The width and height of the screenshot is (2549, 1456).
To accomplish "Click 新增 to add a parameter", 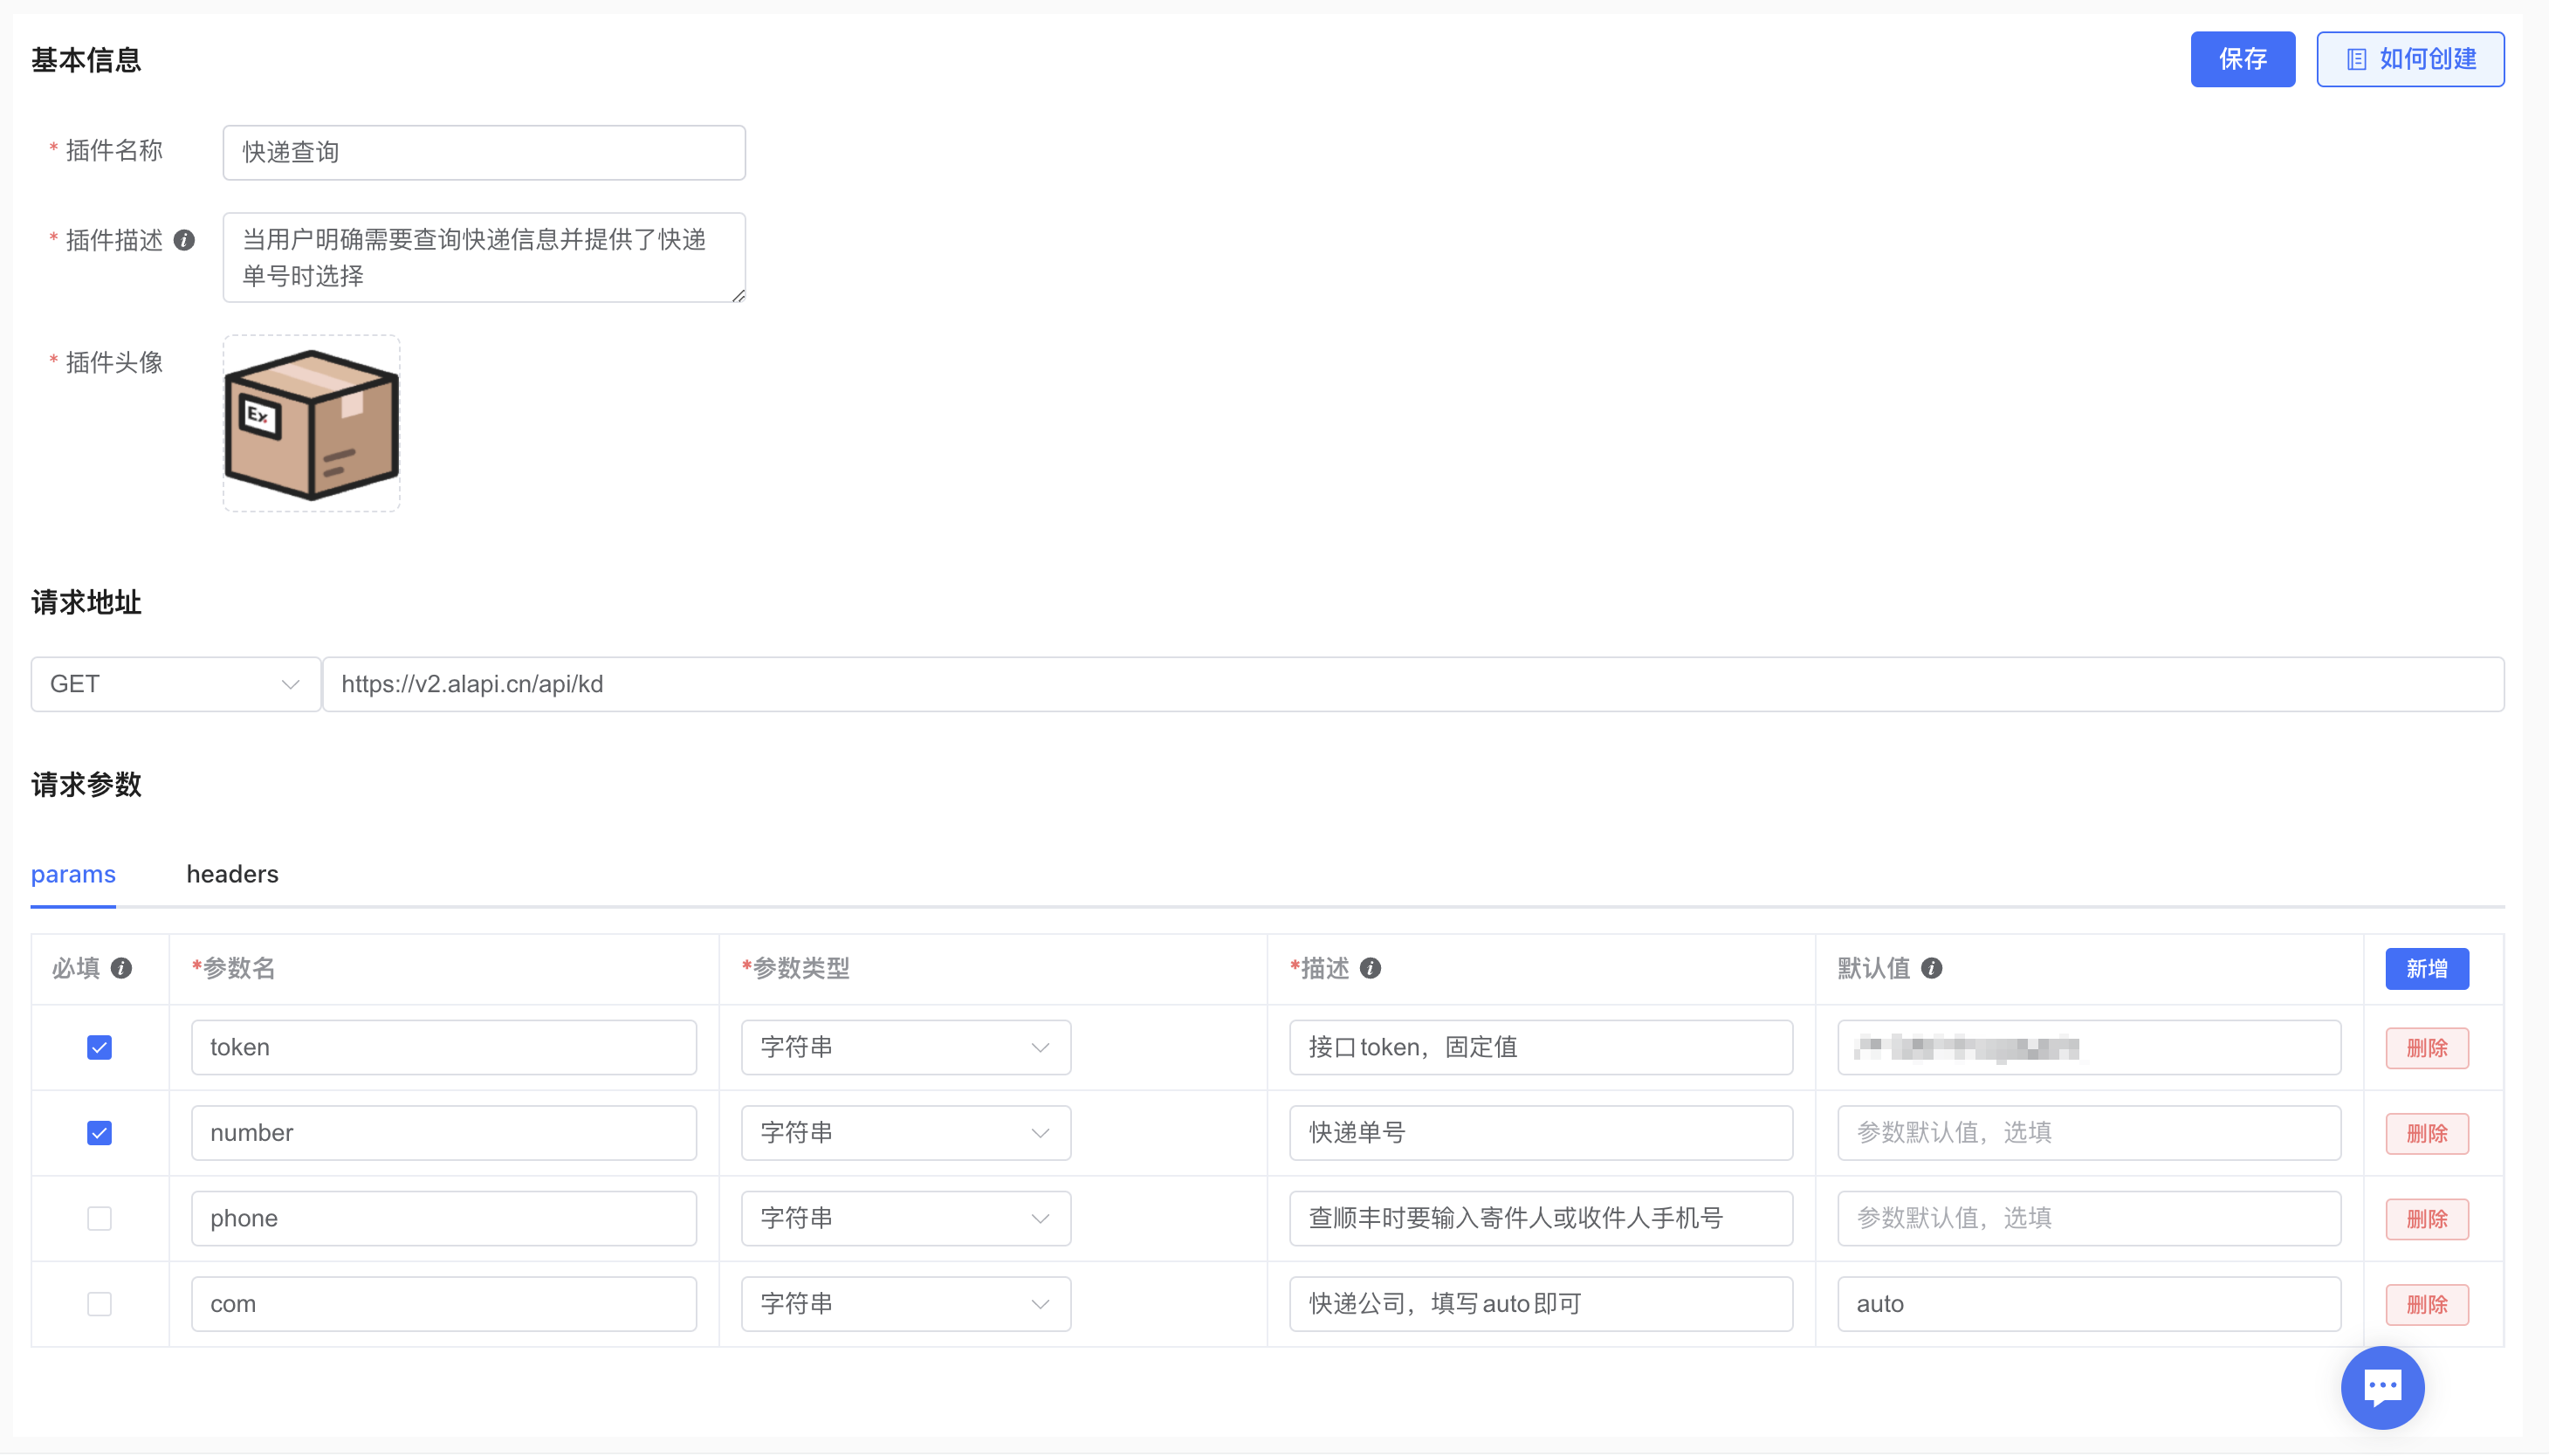I will click(2426, 968).
